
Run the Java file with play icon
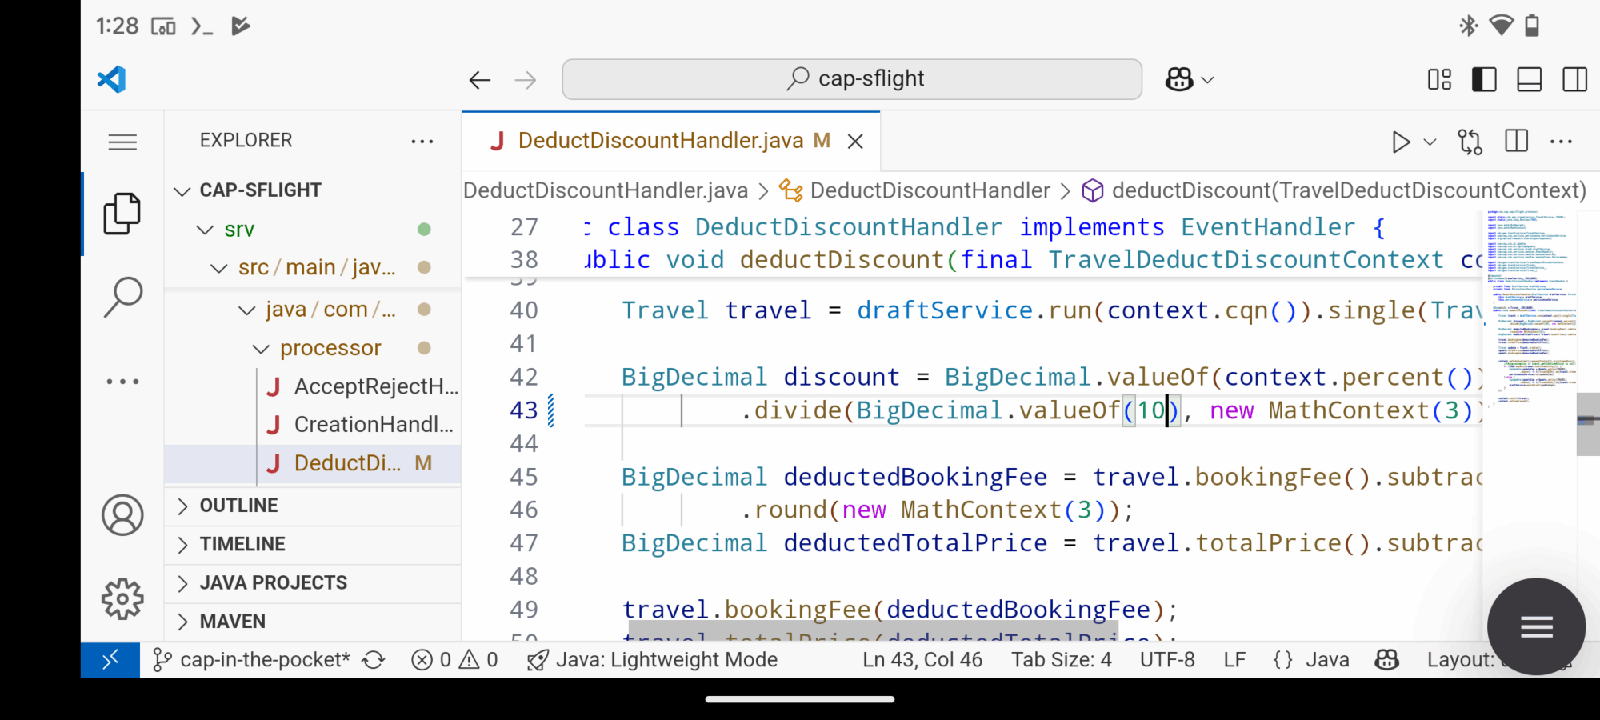coord(1401,142)
